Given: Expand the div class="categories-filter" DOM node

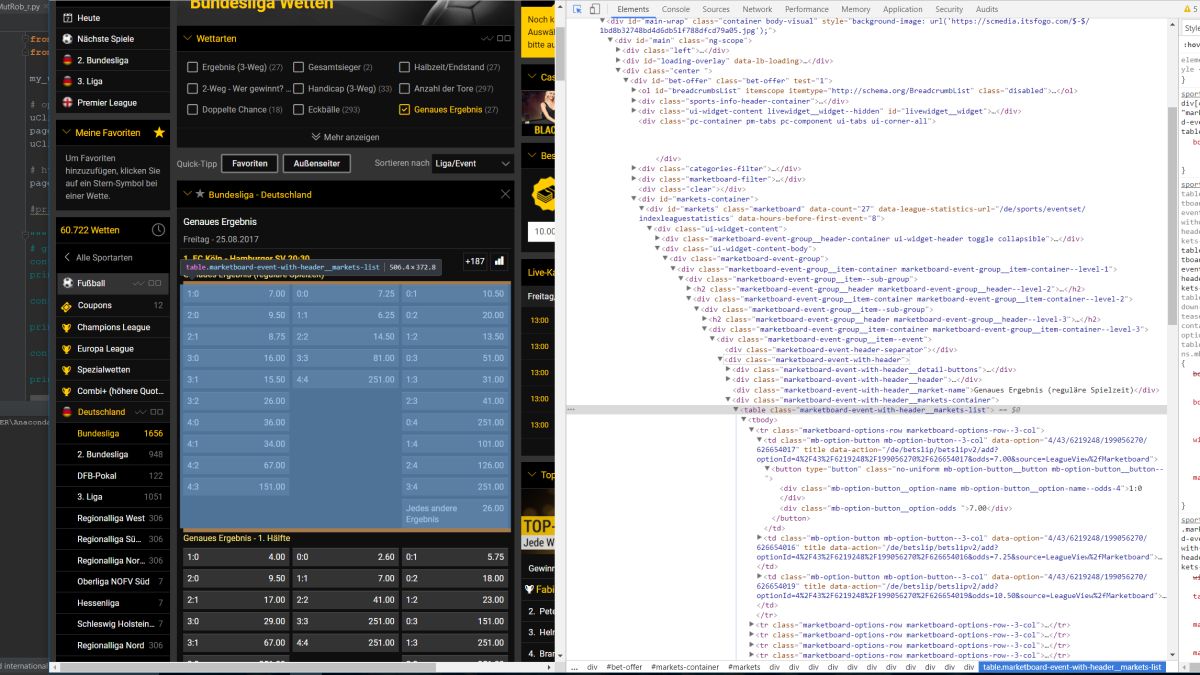Looking at the screenshot, I should [636, 169].
